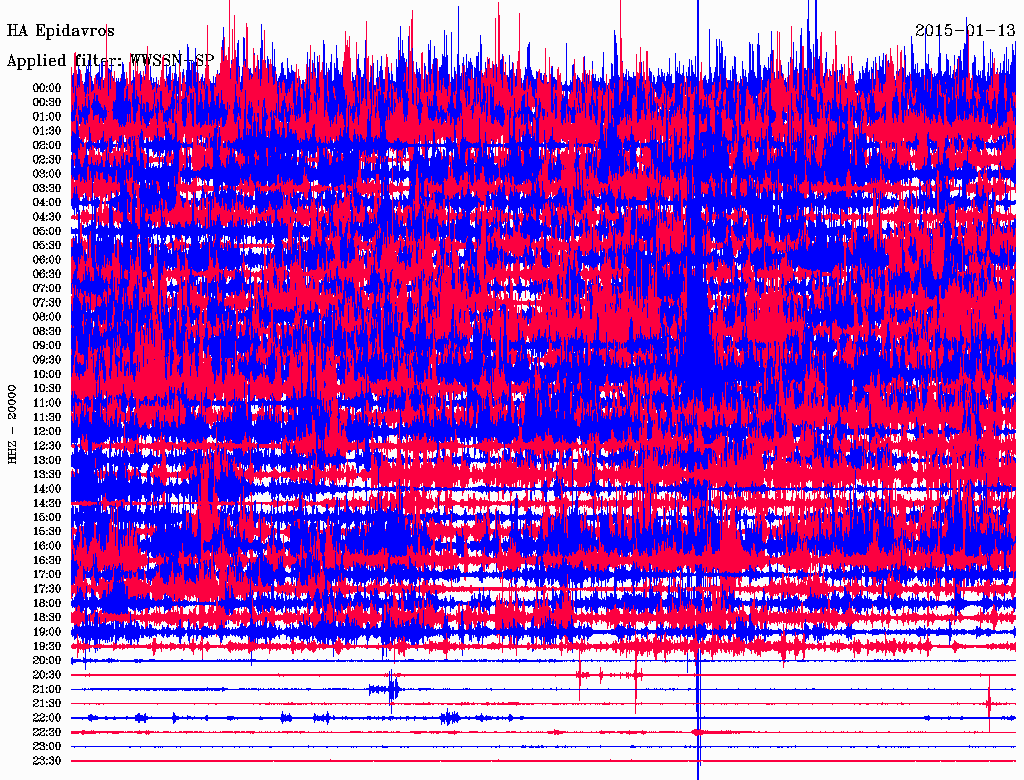
Task: Select the 04:00 time row label
Action: pos(47,203)
